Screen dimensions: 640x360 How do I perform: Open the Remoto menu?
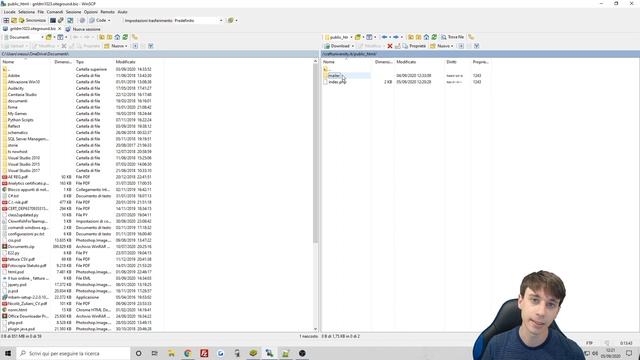click(108, 12)
